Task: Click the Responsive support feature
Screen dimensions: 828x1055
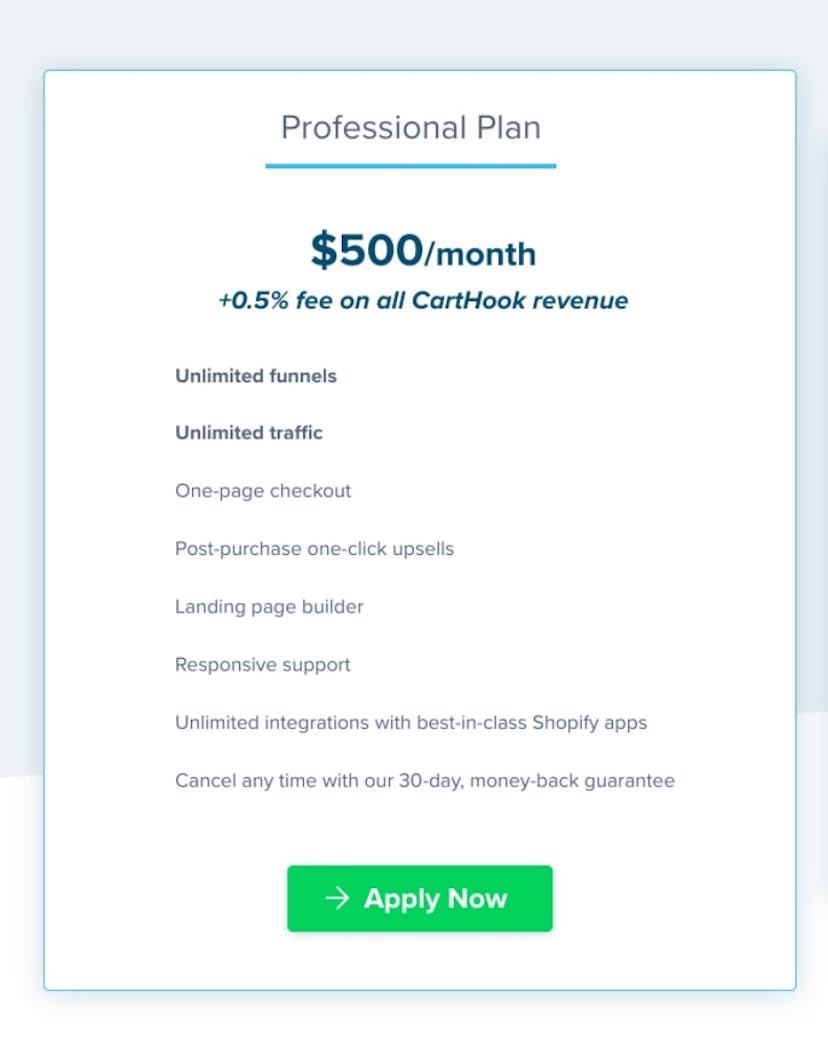Action: point(262,664)
